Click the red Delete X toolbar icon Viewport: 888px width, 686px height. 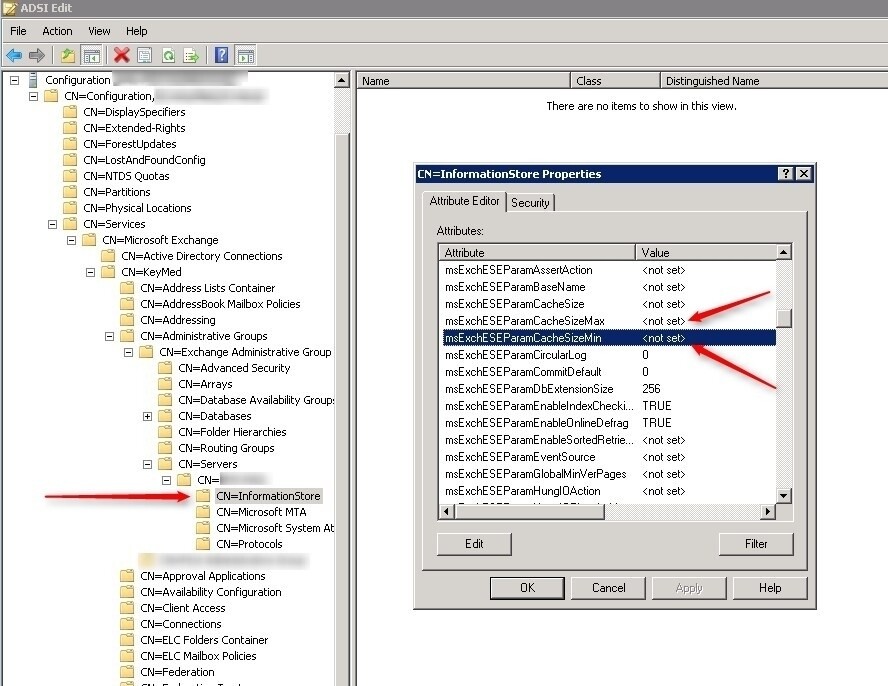(x=123, y=55)
